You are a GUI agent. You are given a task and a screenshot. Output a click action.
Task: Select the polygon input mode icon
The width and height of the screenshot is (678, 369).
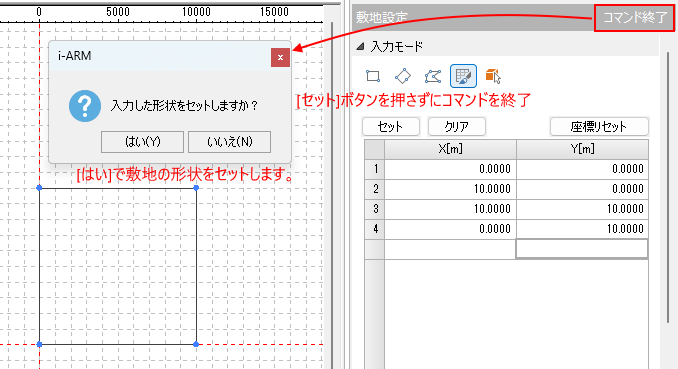coord(433,76)
